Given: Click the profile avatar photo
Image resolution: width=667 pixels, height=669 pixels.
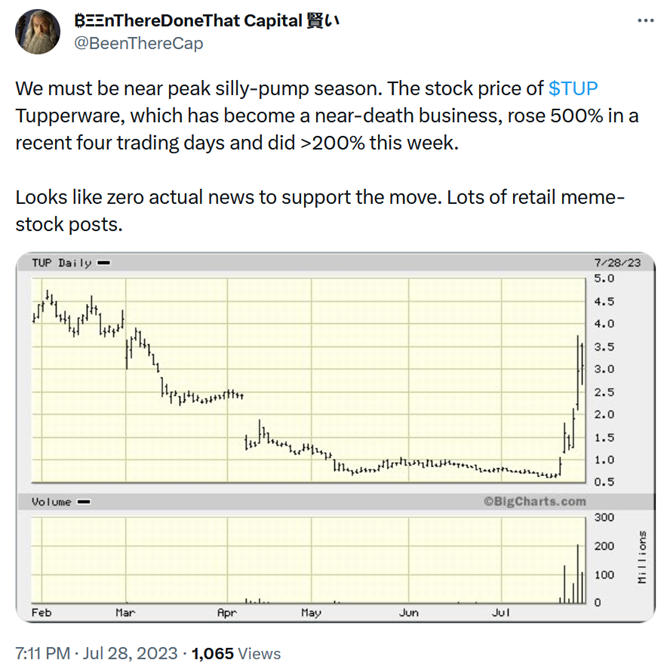Looking at the screenshot, I should coord(36,33).
